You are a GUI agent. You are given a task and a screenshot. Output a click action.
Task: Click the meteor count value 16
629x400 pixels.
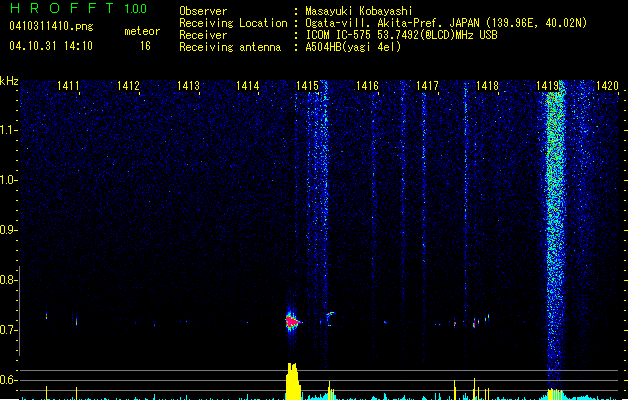point(145,46)
